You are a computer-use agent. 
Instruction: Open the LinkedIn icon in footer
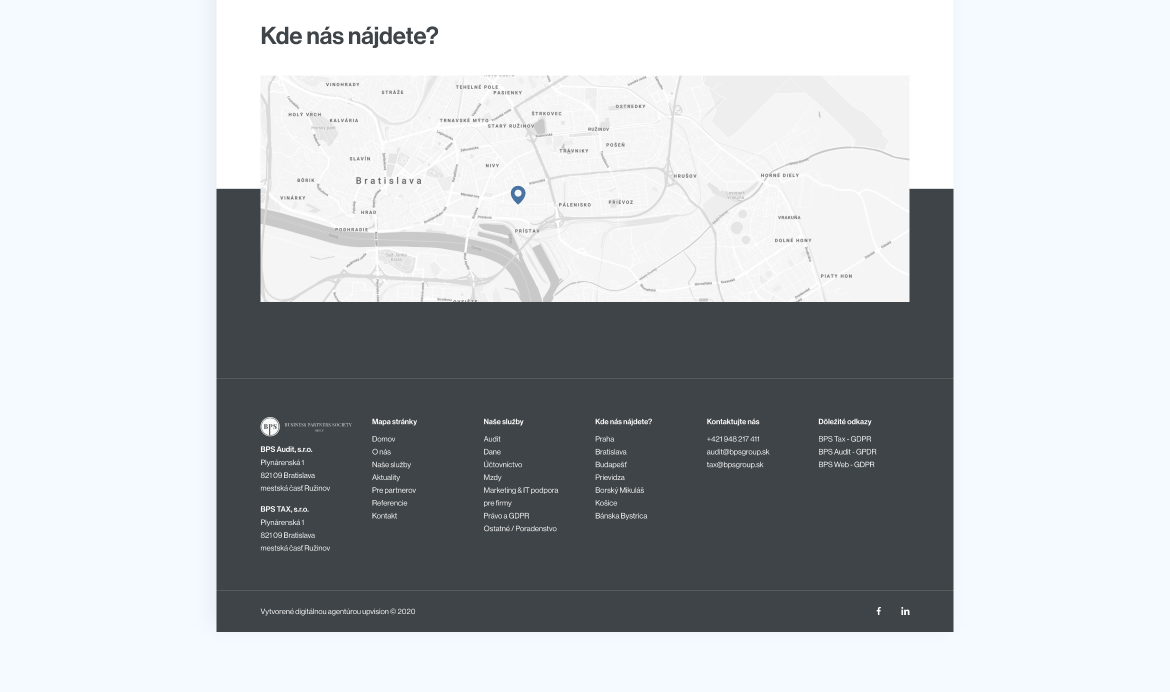pyautogui.click(x=905, y=611)
